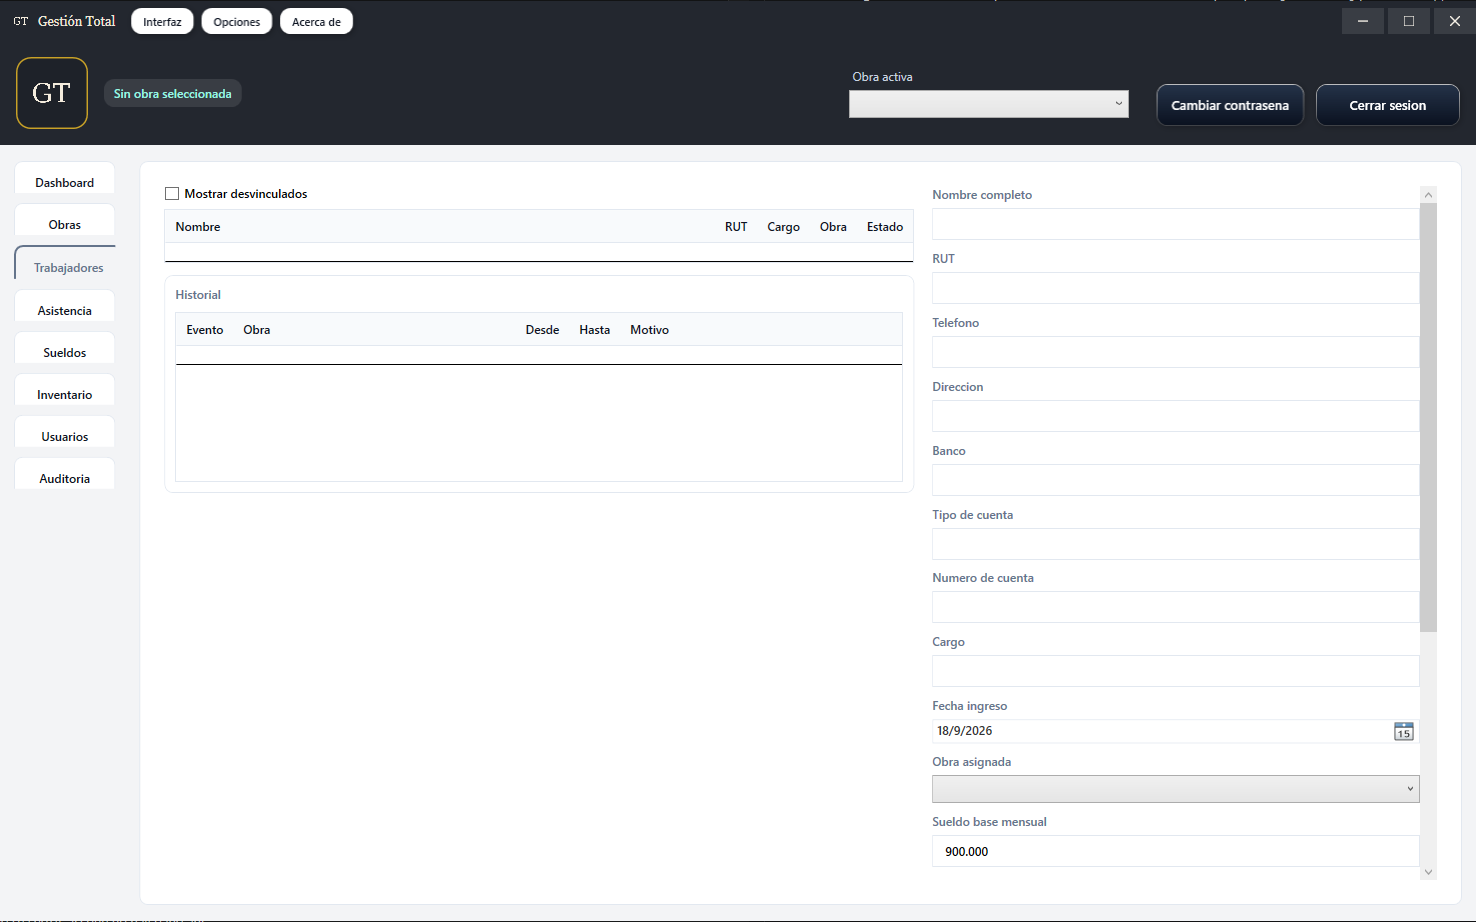Focus the Nombre completo input field
1476x922 pixels.
click(x=1175, y=224)
